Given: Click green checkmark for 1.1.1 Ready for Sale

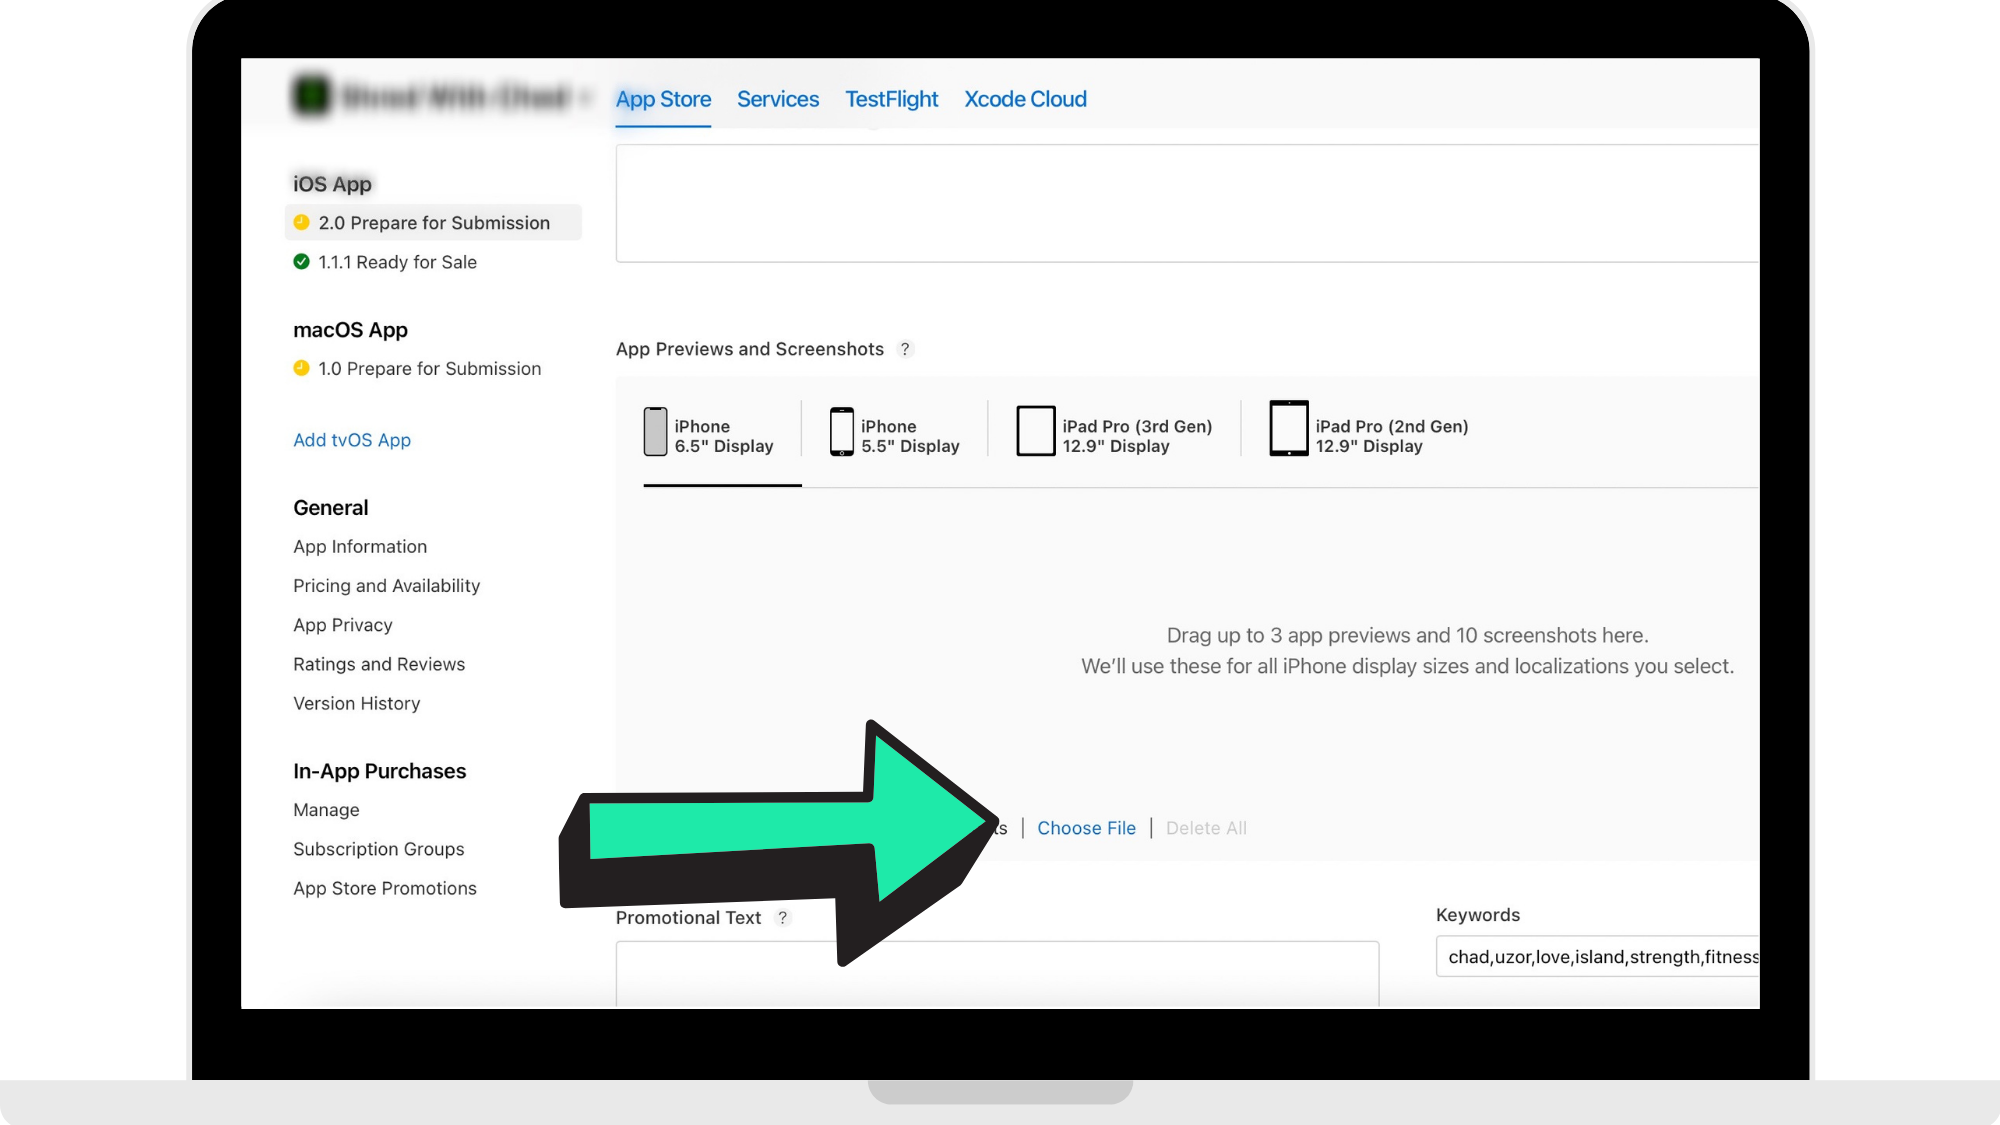Looking at the screenshot, I should point(301,262).
